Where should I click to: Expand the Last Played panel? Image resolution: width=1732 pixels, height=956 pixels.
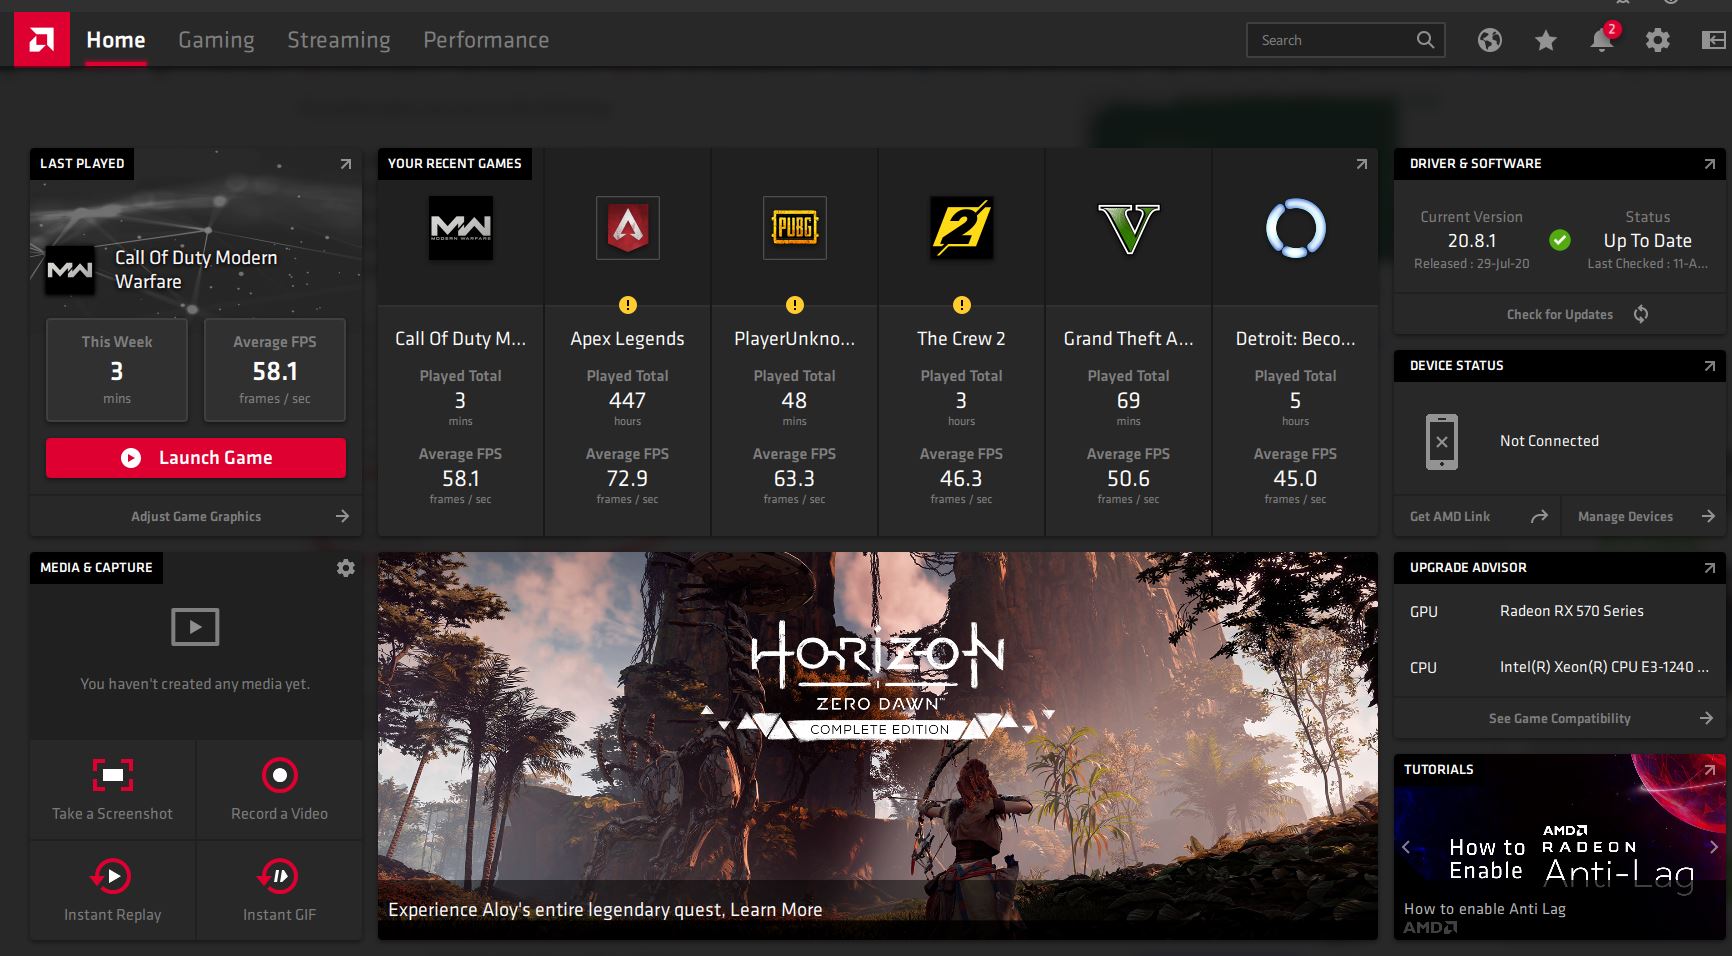346,164
